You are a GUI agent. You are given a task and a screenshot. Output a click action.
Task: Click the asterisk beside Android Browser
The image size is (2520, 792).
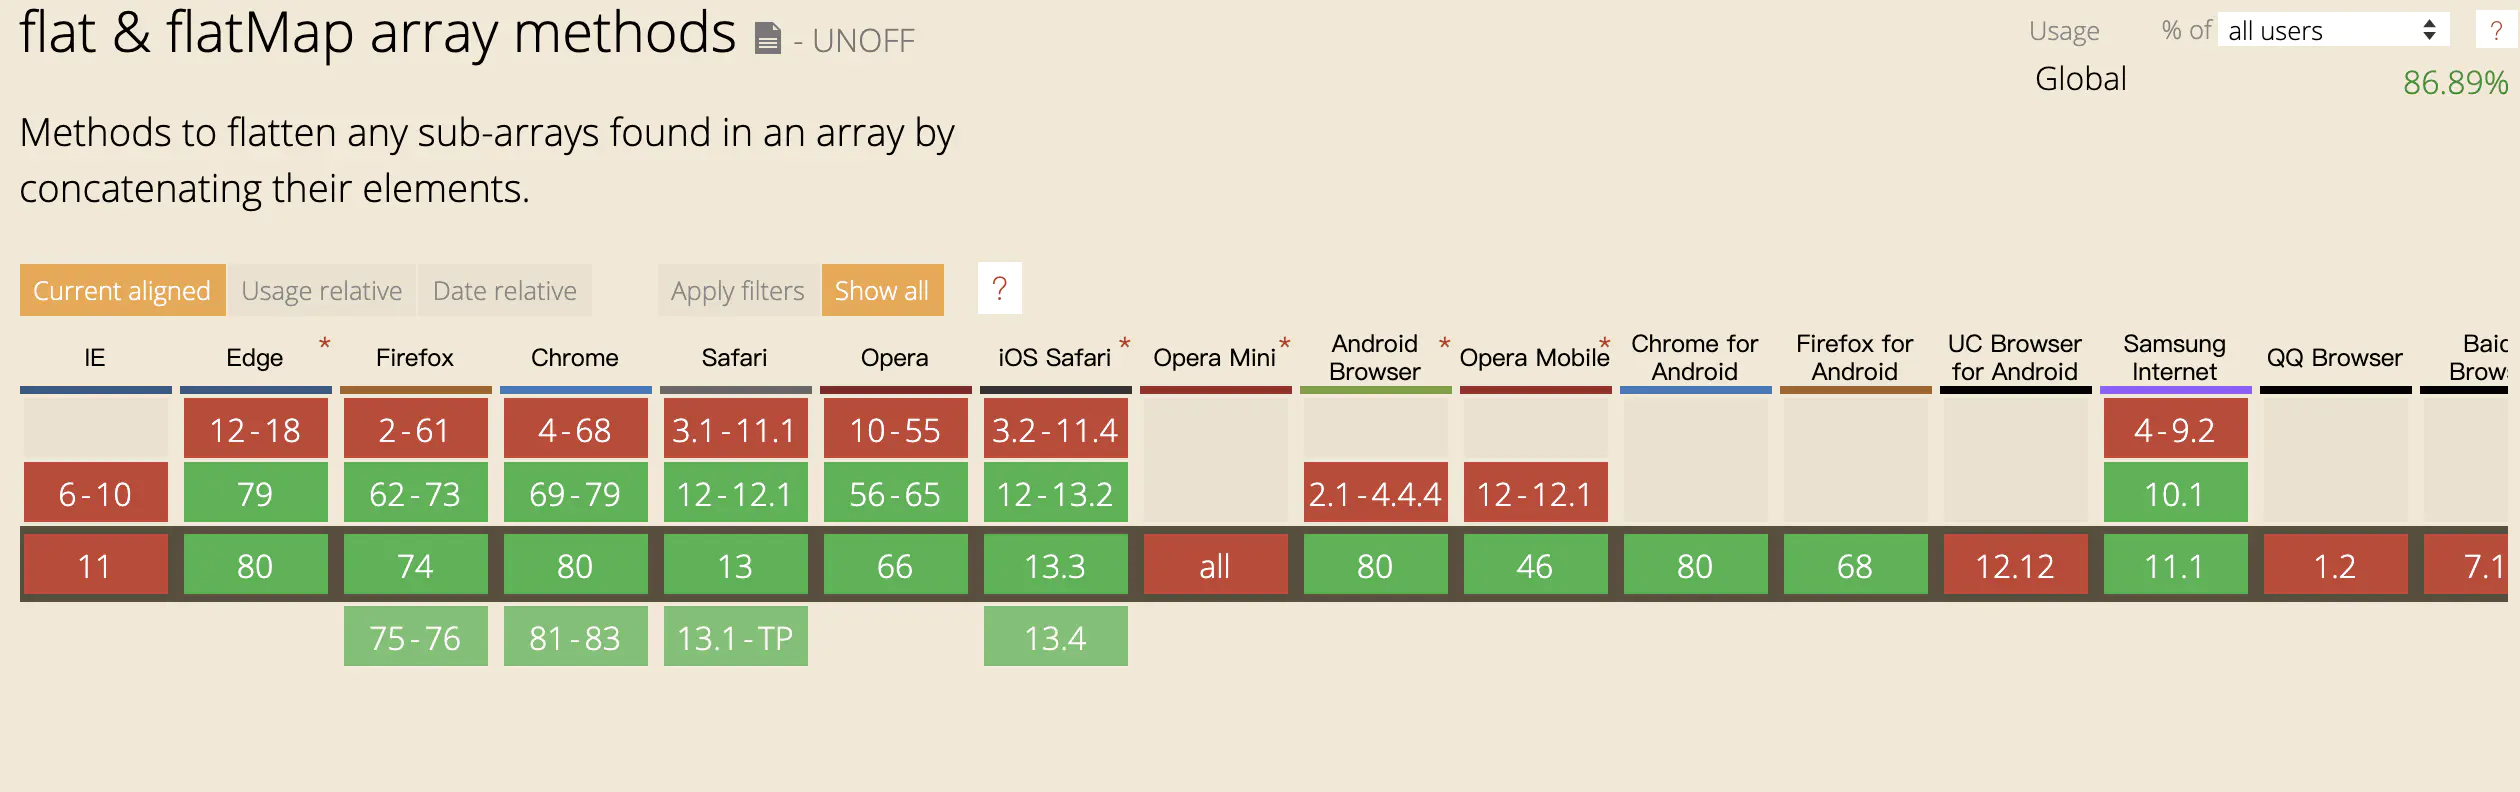(1444, 345)
